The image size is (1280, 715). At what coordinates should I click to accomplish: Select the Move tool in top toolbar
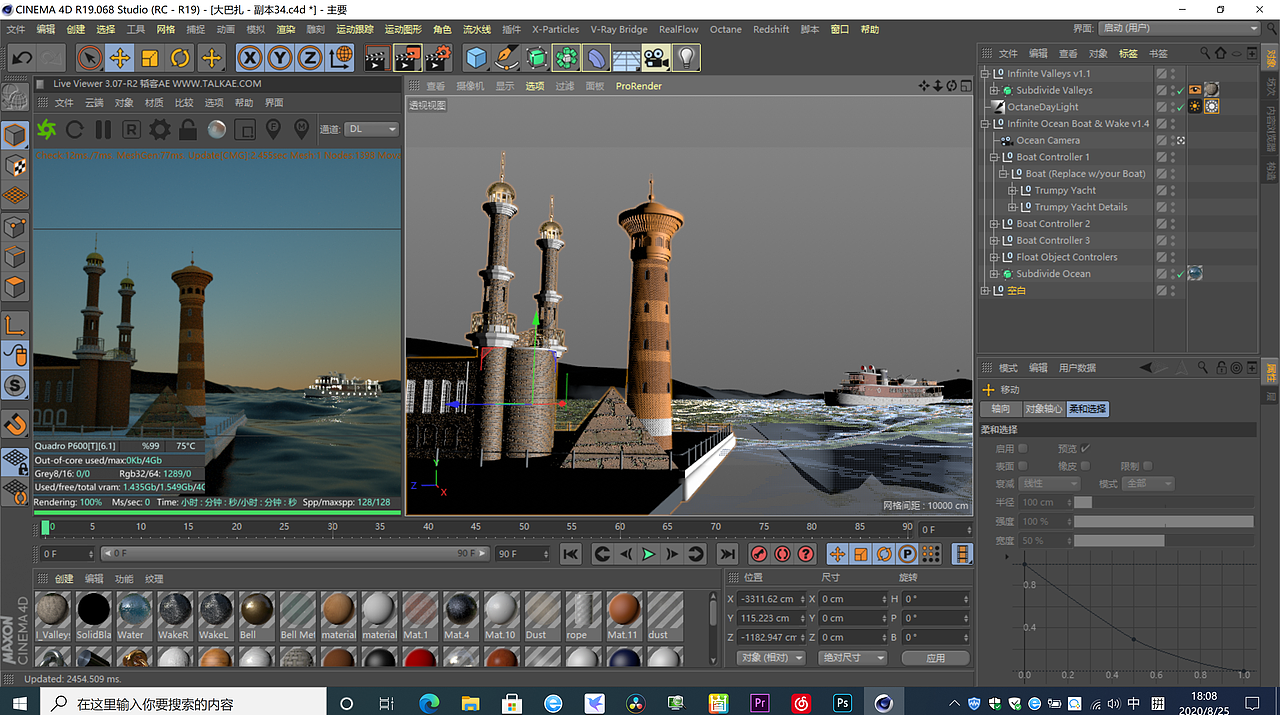click(x=119, y=58)
